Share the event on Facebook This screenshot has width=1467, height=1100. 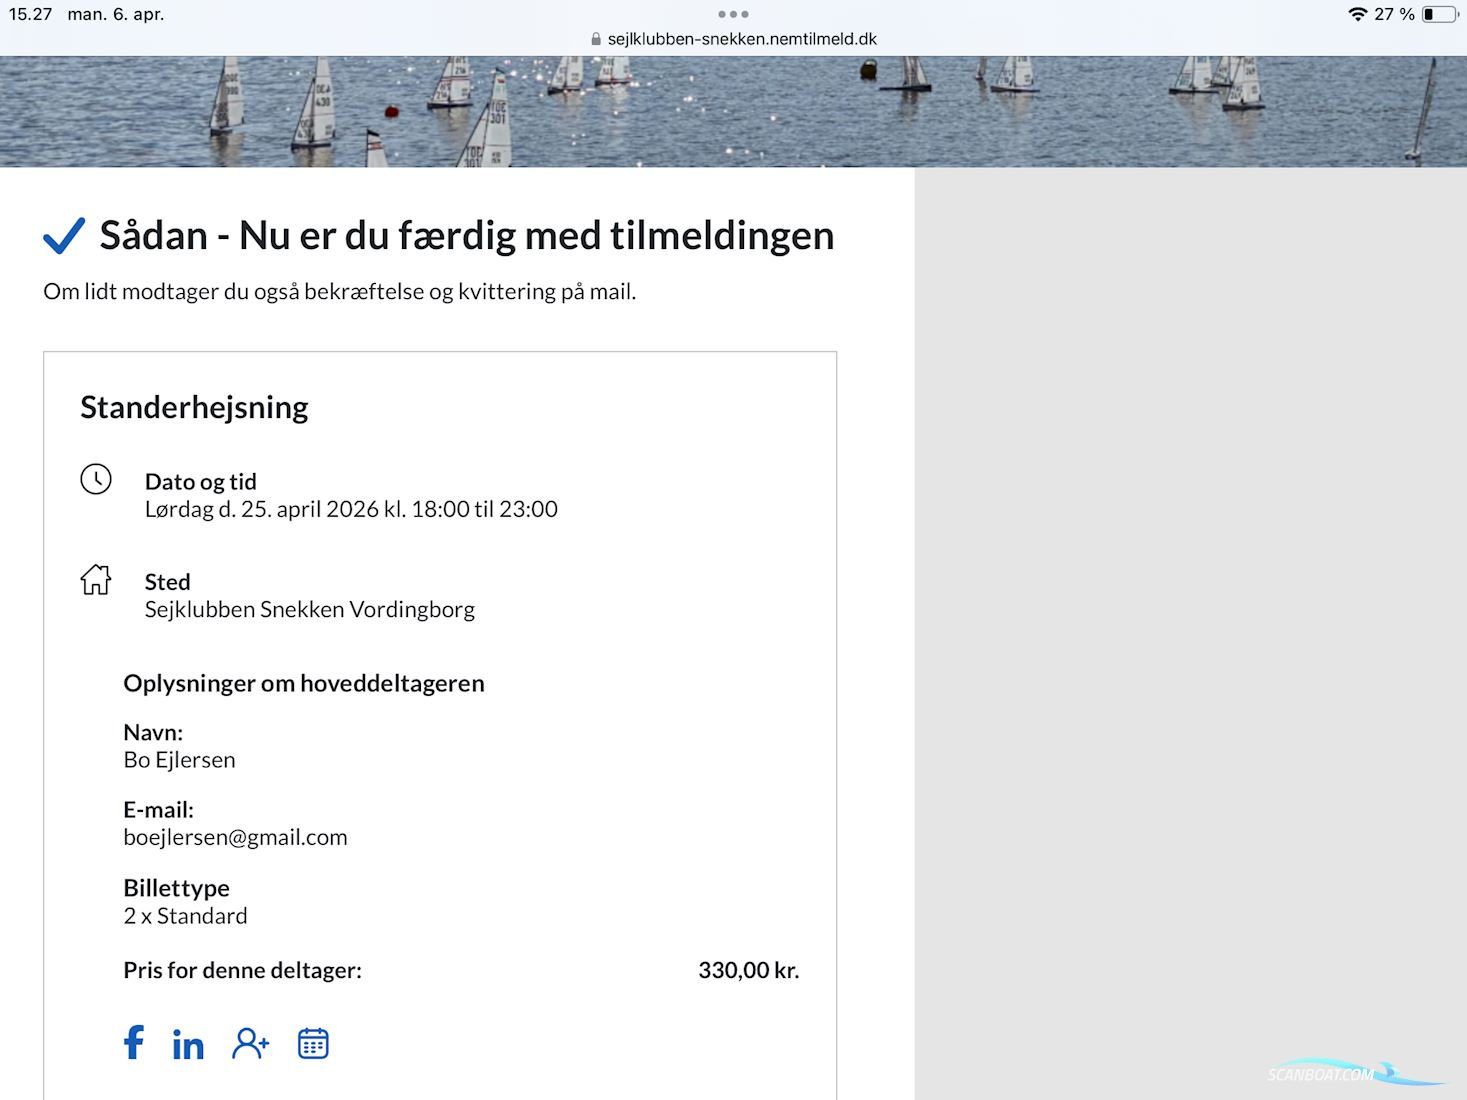(x=134, y=1043)
